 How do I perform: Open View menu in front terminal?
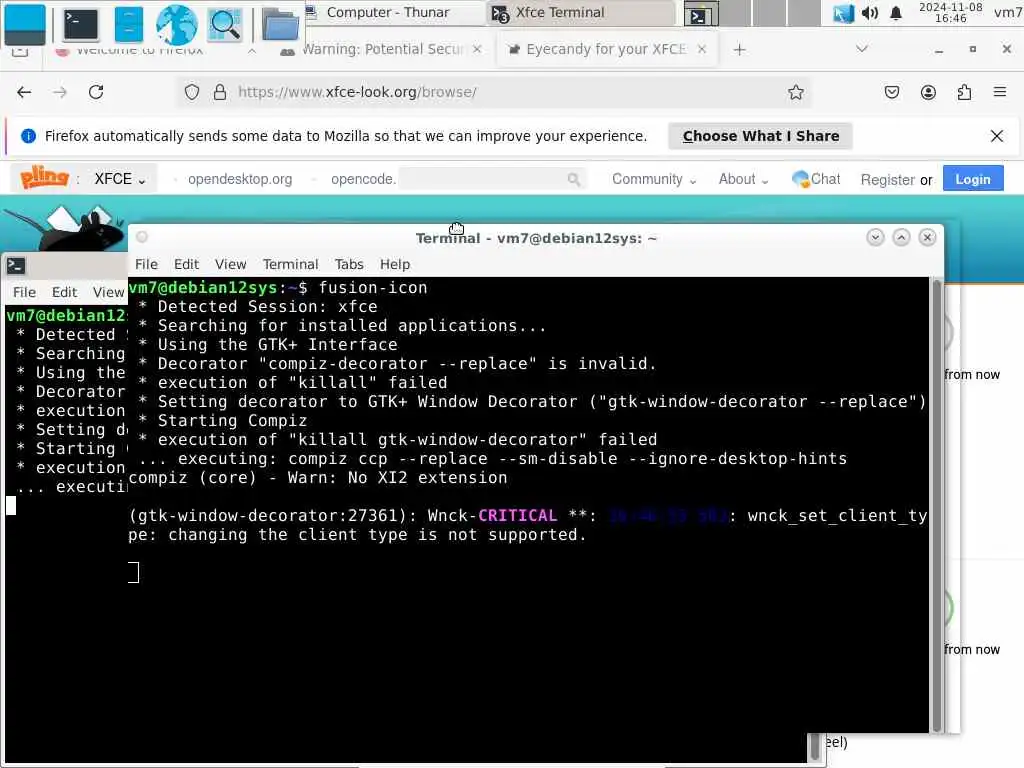[231, 264]
